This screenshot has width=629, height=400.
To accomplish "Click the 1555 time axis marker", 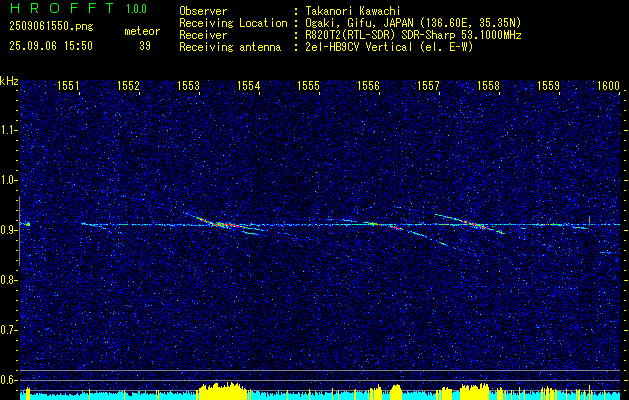I will coord(308,85).
